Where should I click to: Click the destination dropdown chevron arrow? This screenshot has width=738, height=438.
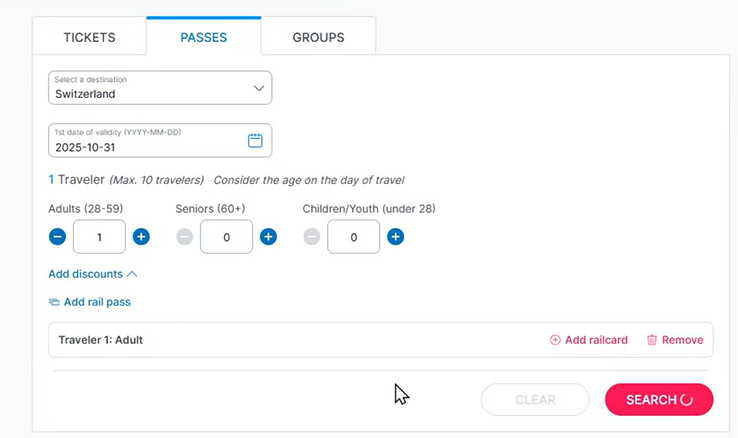pos(259,88)
